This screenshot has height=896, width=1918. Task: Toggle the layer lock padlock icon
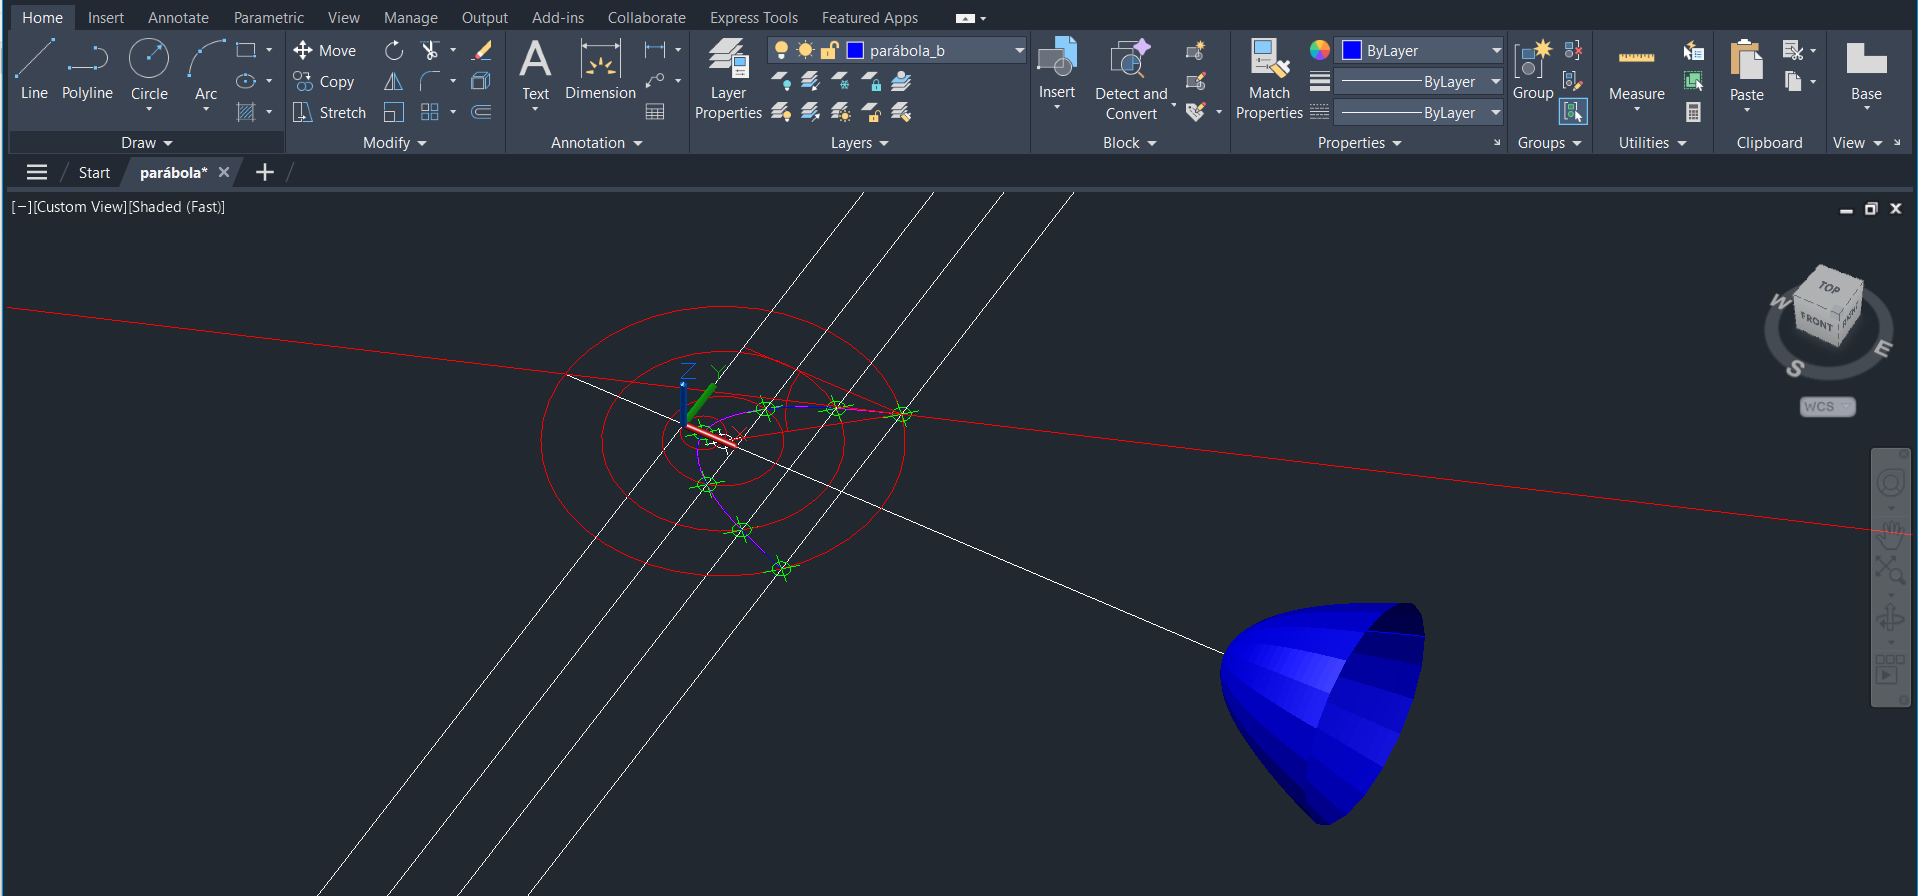(829, 50)
